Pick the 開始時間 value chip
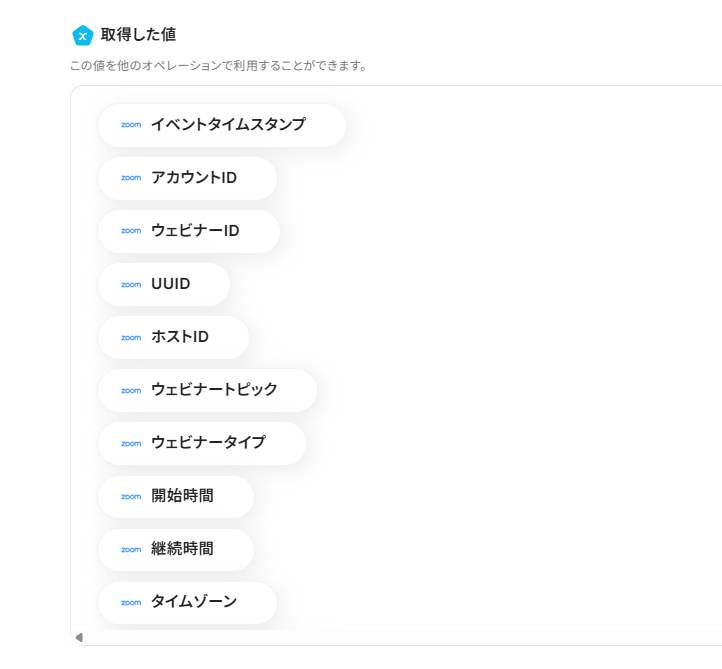Image resolution: width=722 pixels, height=669 pixels. point(182,496)
